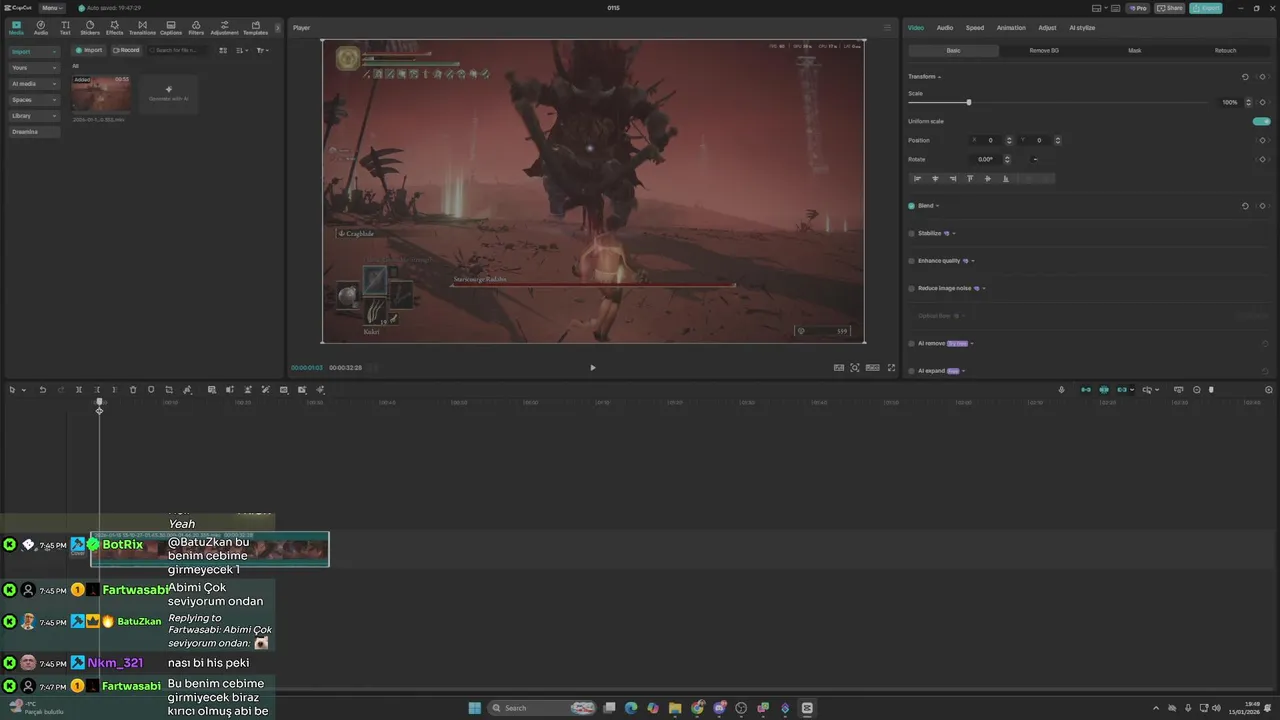The image size is (1280, 720).
Task: Switch to the Audio tab in properties
Action: (x=944, y=28)
